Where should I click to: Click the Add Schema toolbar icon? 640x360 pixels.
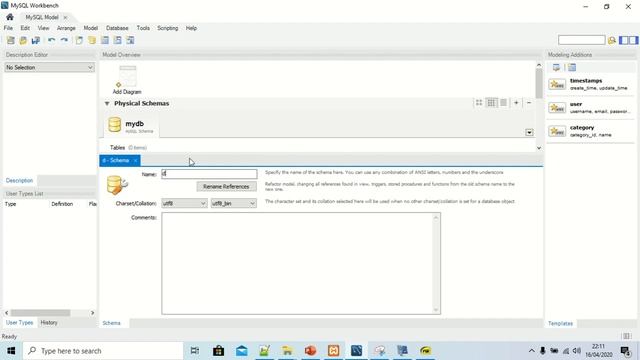point(92,40)
